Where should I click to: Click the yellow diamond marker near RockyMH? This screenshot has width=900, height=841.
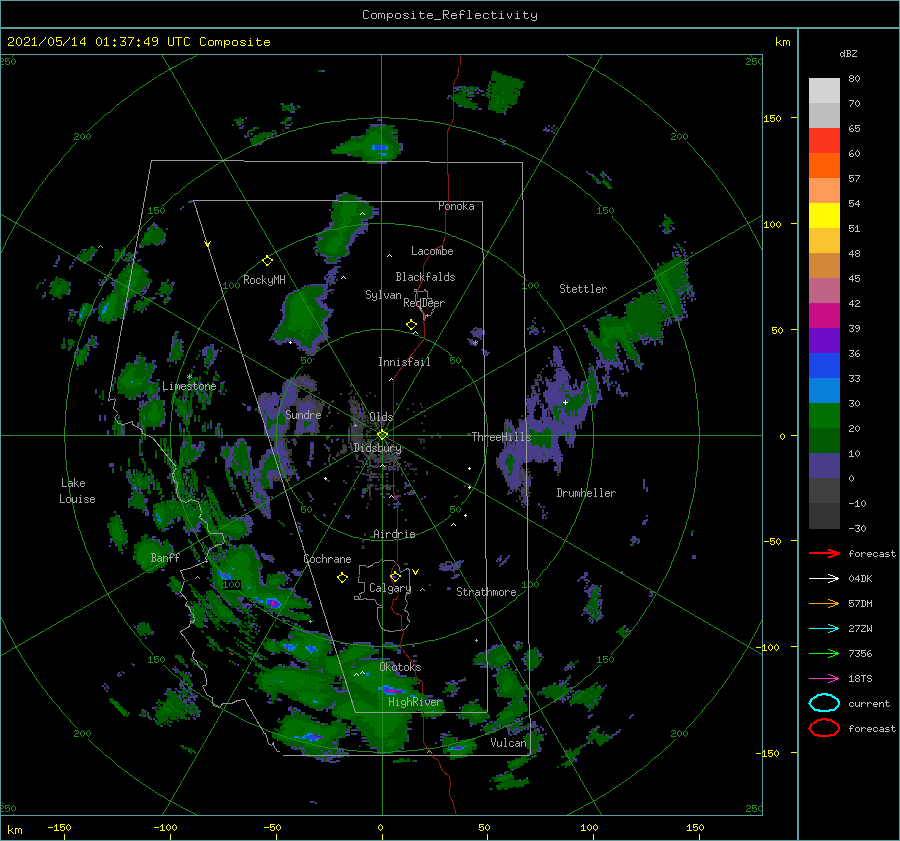pos(267,261)
